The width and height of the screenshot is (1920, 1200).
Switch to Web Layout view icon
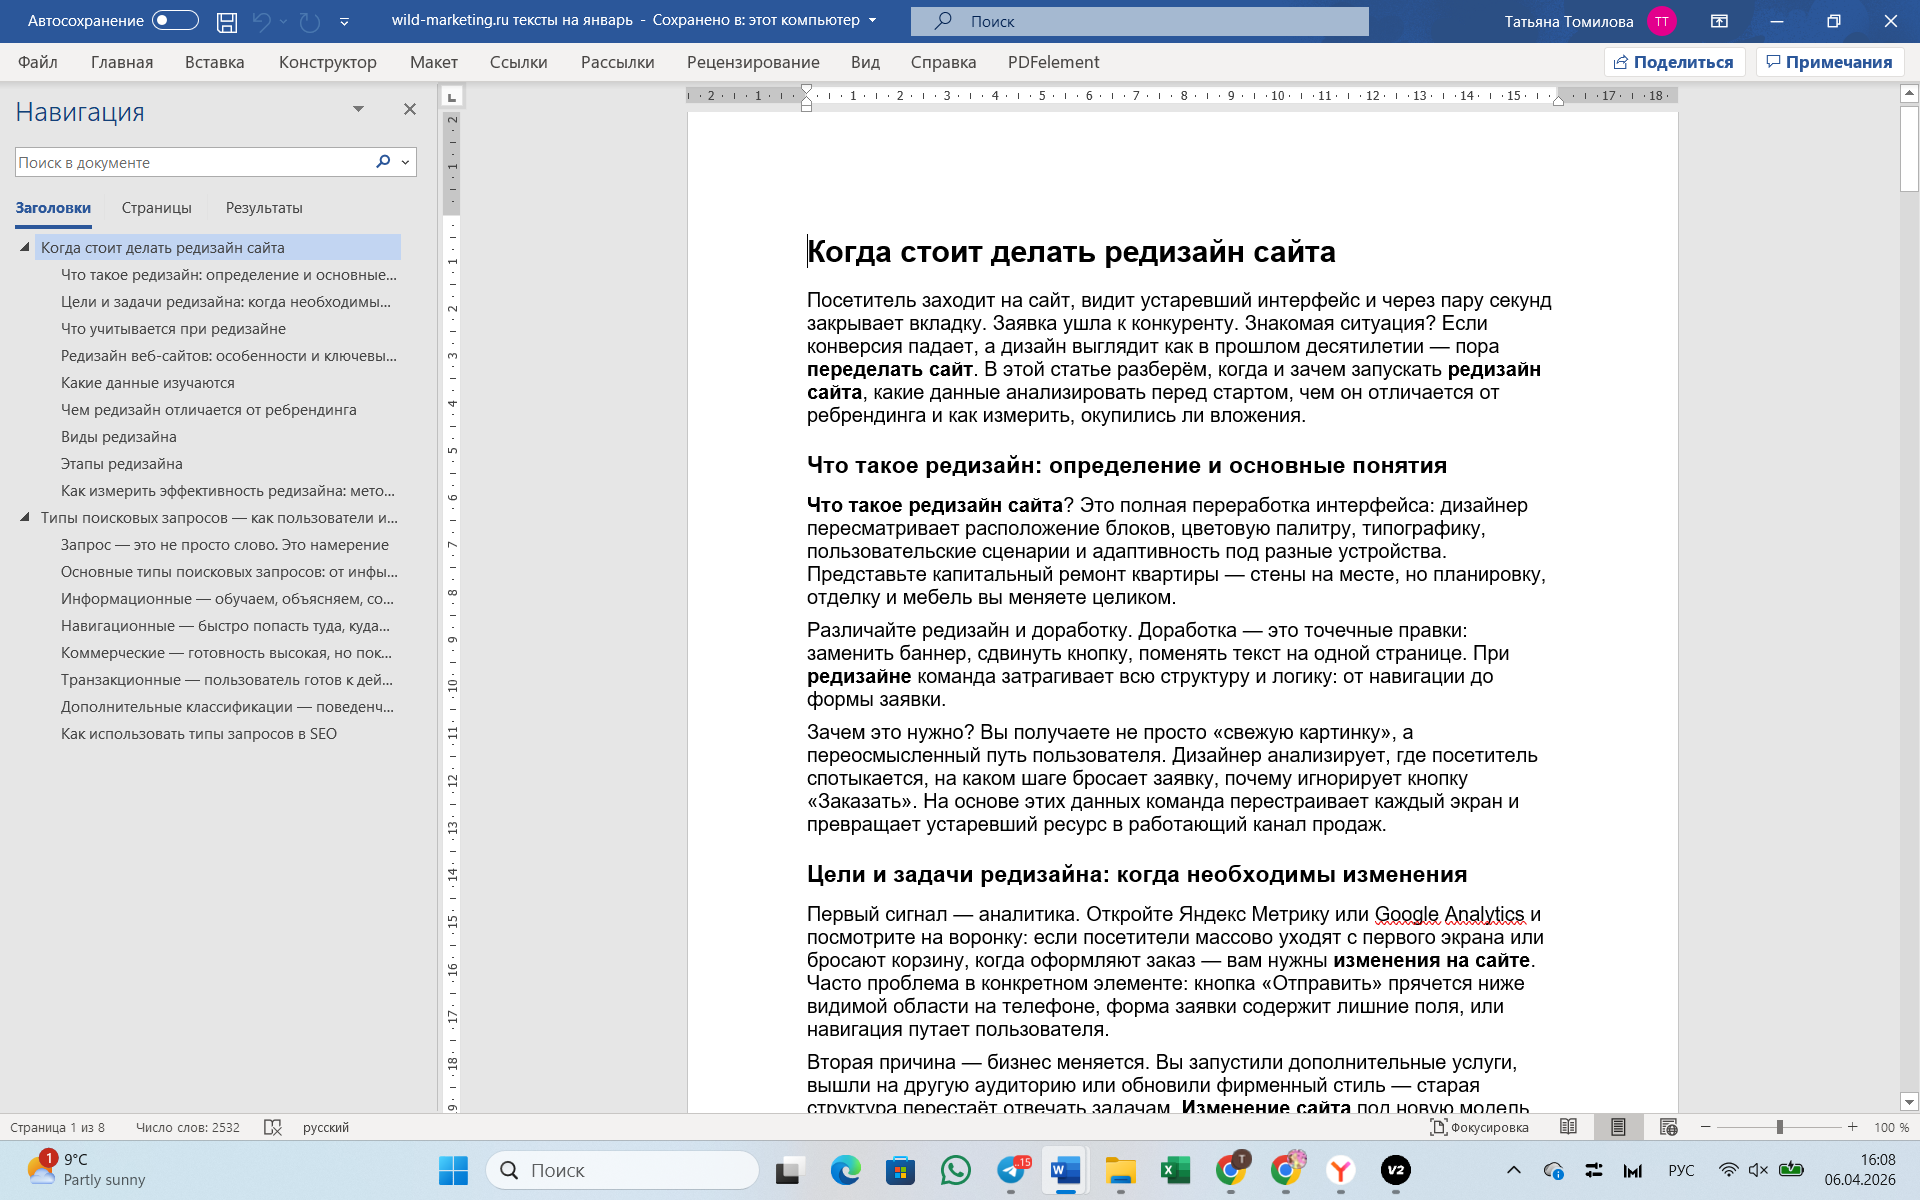point(1668,1127)
